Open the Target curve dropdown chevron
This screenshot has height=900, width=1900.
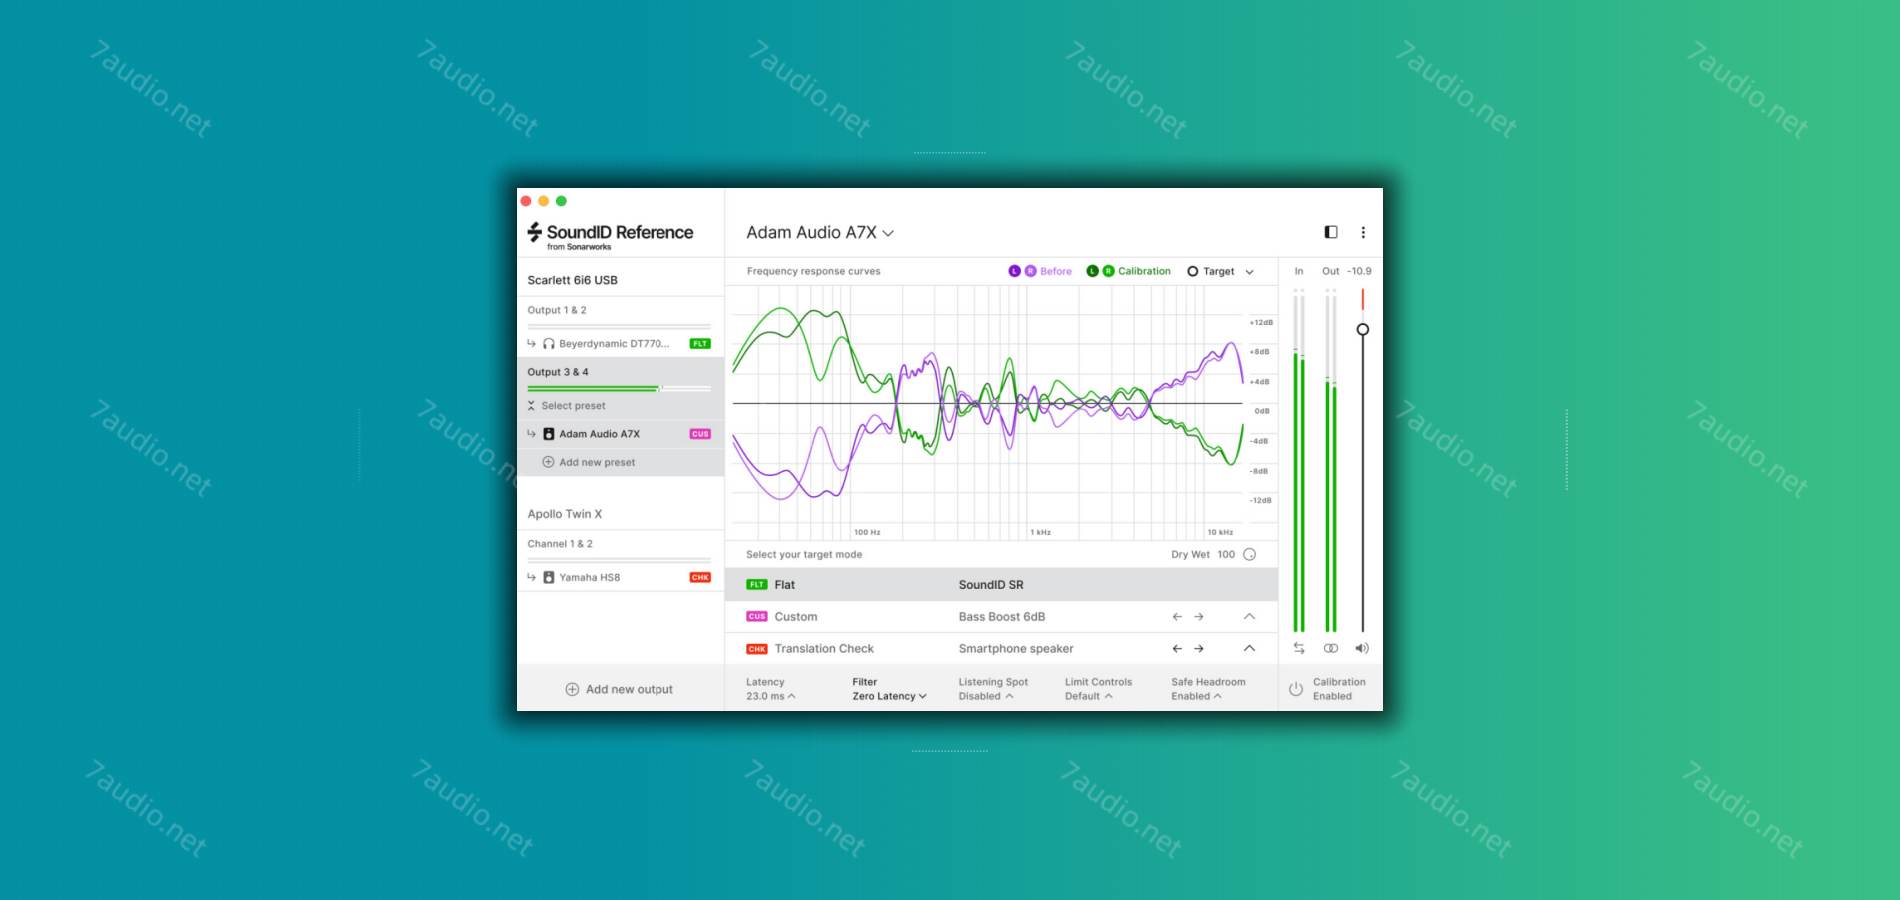(1249, 272)
